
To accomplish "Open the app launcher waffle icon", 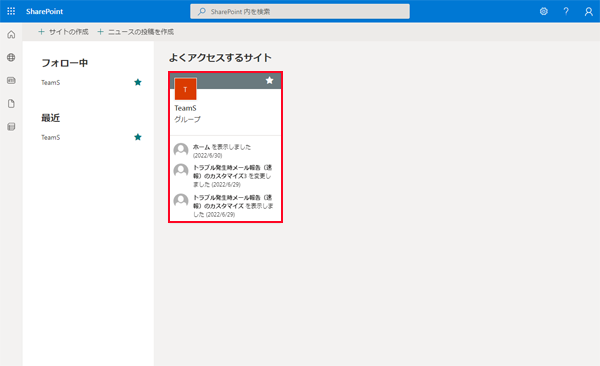I will click(11, 11).
